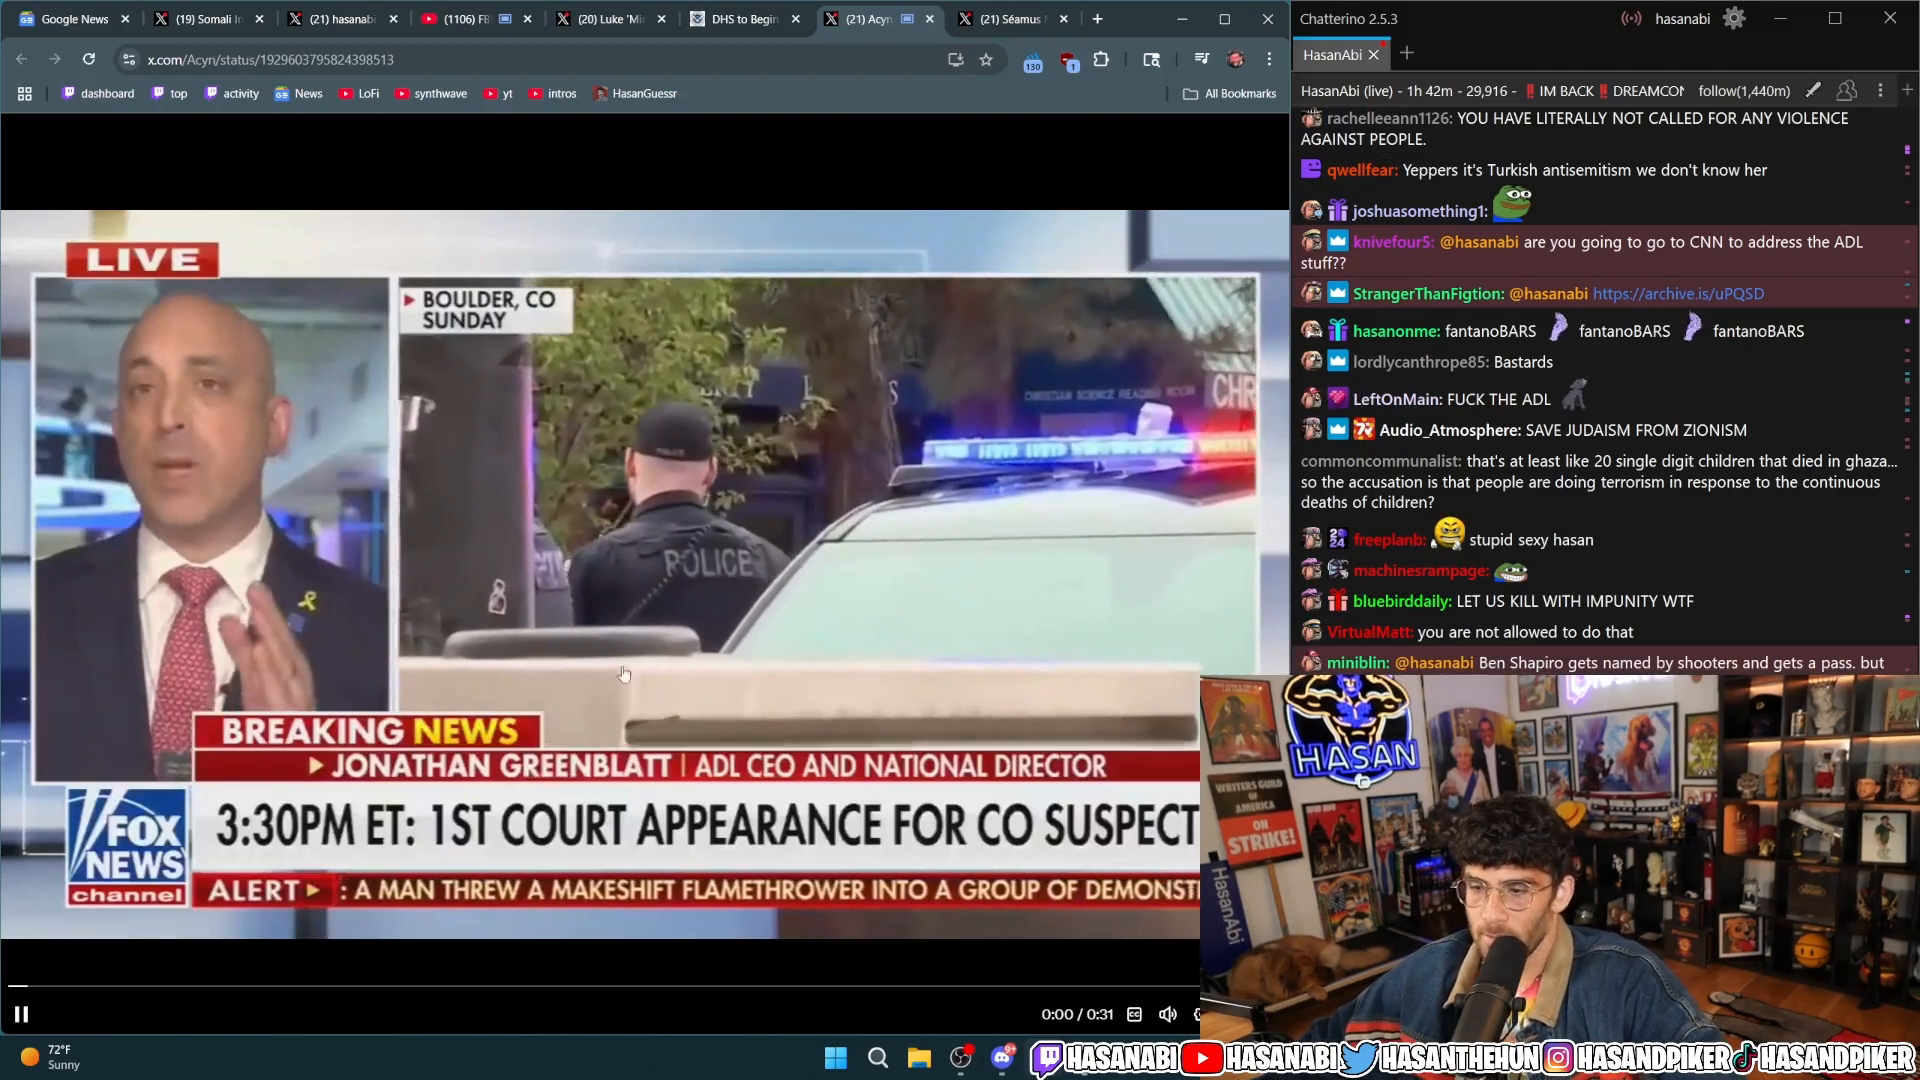Reload the current page
The image size is (1920, 1080).
89,60
